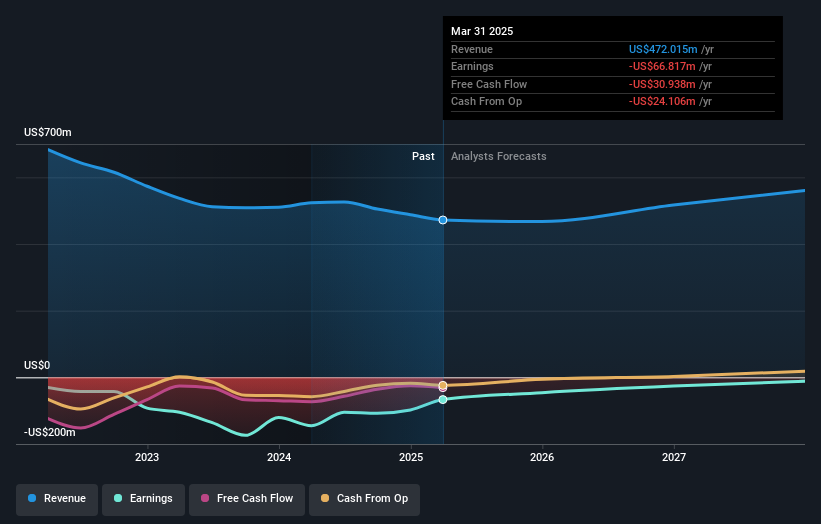Click the 'Earnings' row label in tooltip
Screen dimensions: 821x524
tap(472, 66)
